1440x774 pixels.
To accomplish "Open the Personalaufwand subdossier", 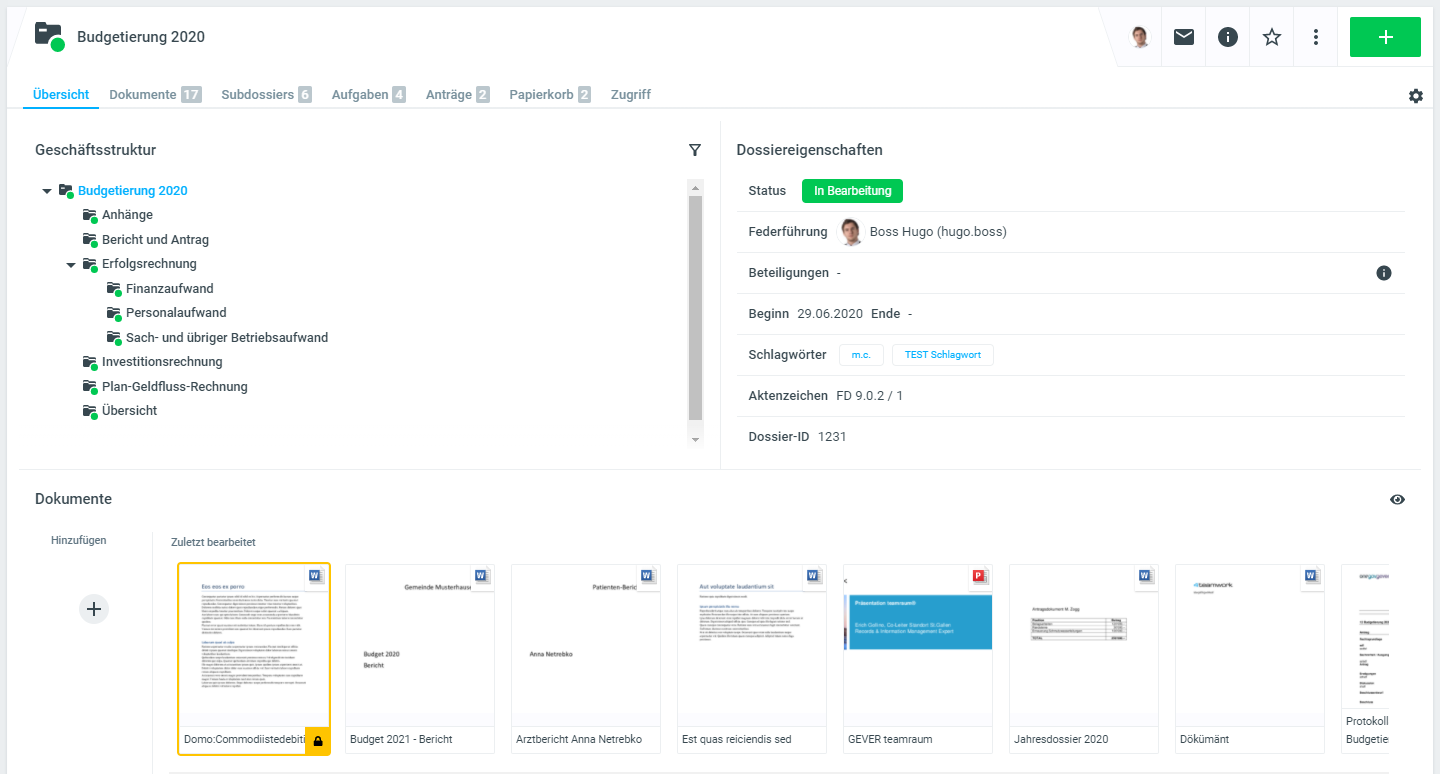I will pyautogui.click(x=176, y=313).
